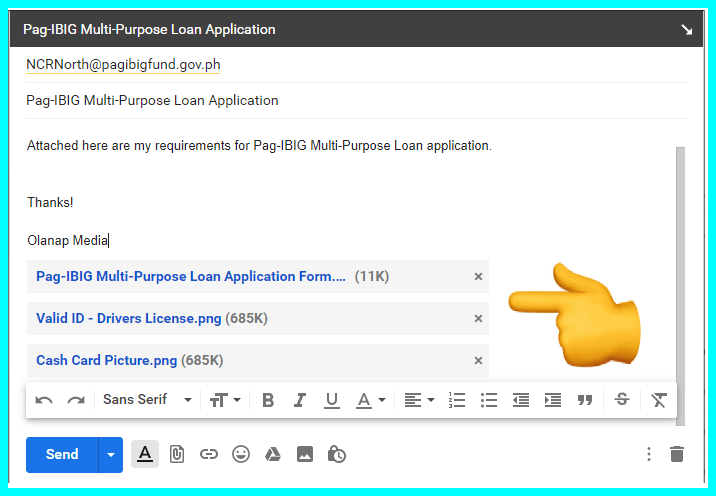716x496 pixels.
Task: Click the blue Send button
Action: (62, 454)
